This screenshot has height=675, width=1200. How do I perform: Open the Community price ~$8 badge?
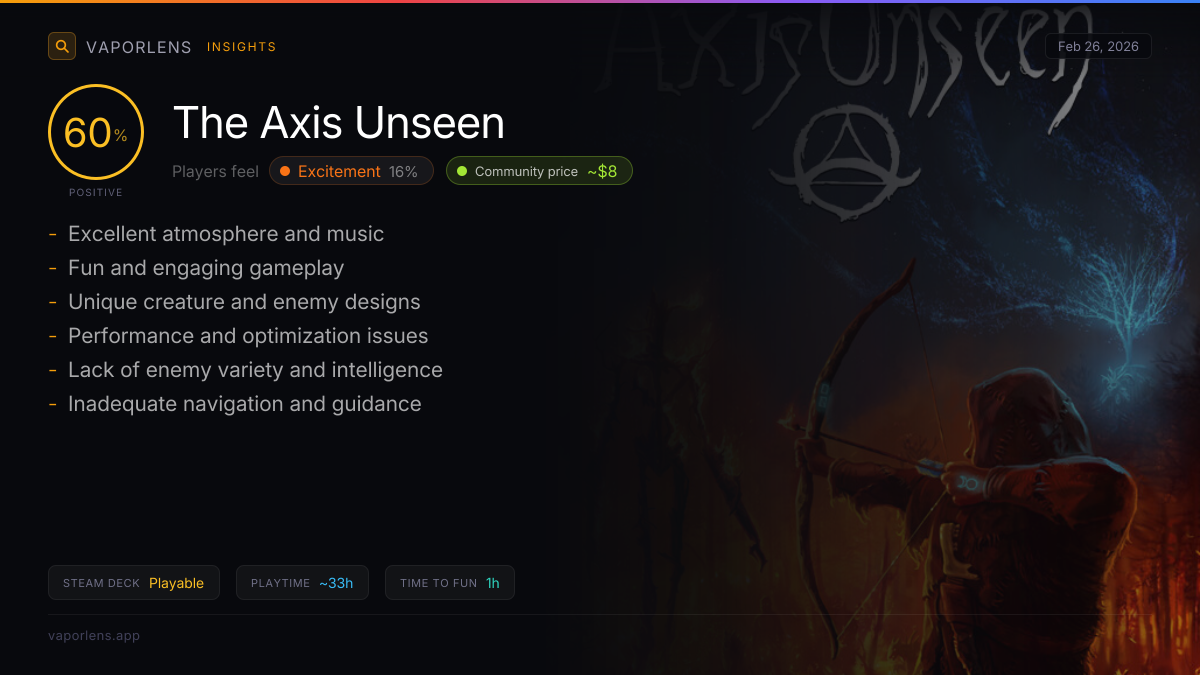coord(539,171)
